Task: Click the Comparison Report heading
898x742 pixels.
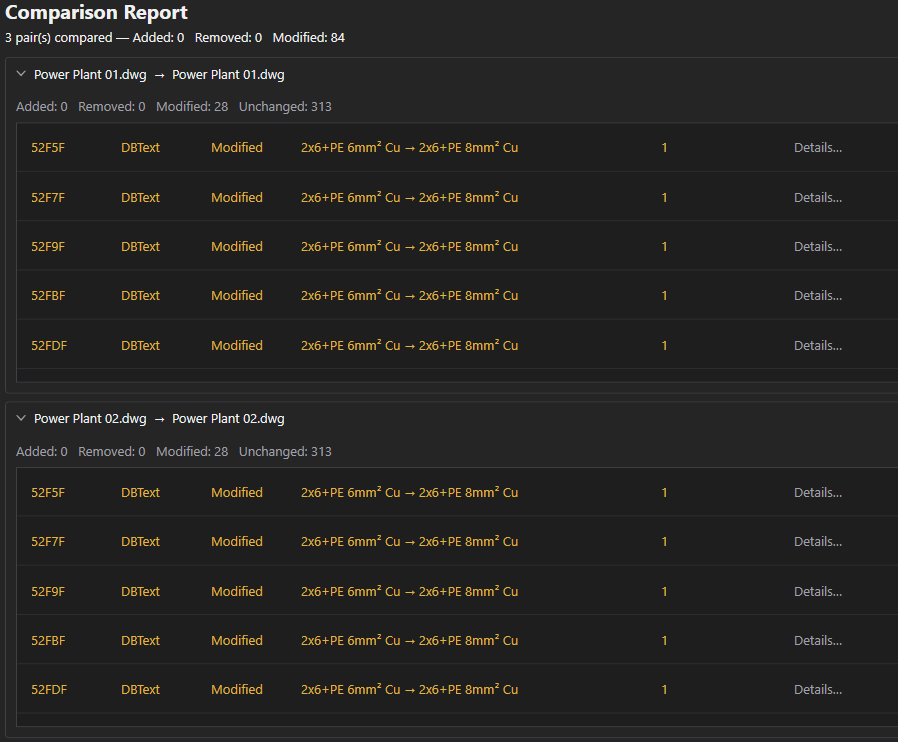Action: point(96,13)
